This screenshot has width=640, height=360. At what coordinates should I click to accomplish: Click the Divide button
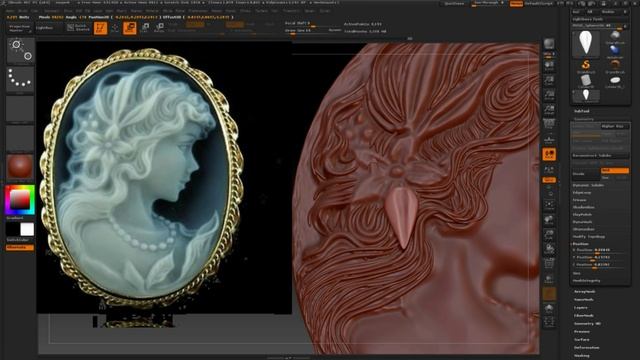(585, 173)
